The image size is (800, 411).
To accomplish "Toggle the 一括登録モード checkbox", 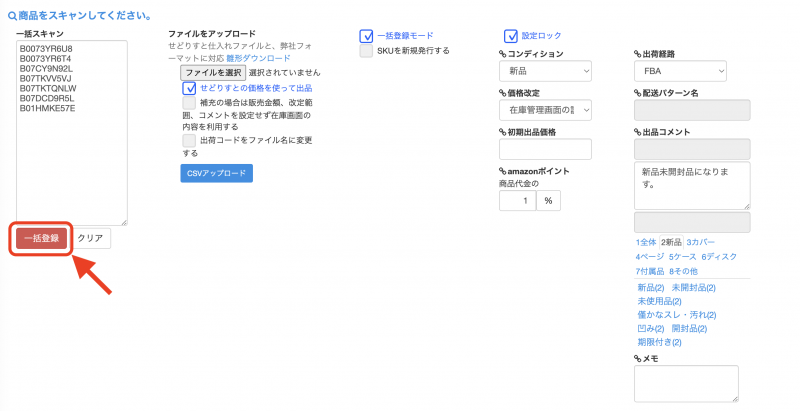I will (366, 36).
